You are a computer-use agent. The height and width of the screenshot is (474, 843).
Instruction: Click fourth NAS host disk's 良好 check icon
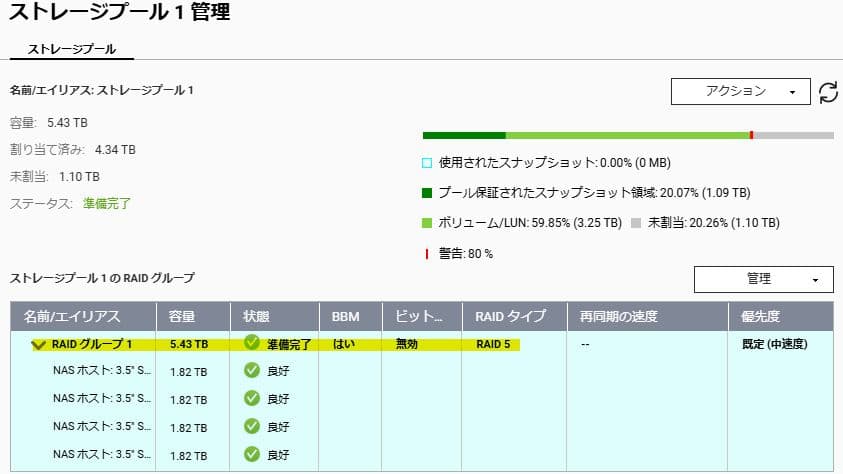tap(251, 454)
